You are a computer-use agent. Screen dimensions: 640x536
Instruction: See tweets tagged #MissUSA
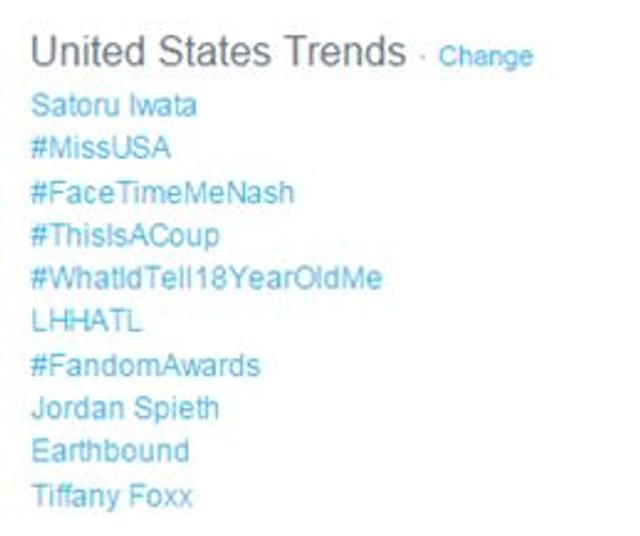(x=101, y=148)
